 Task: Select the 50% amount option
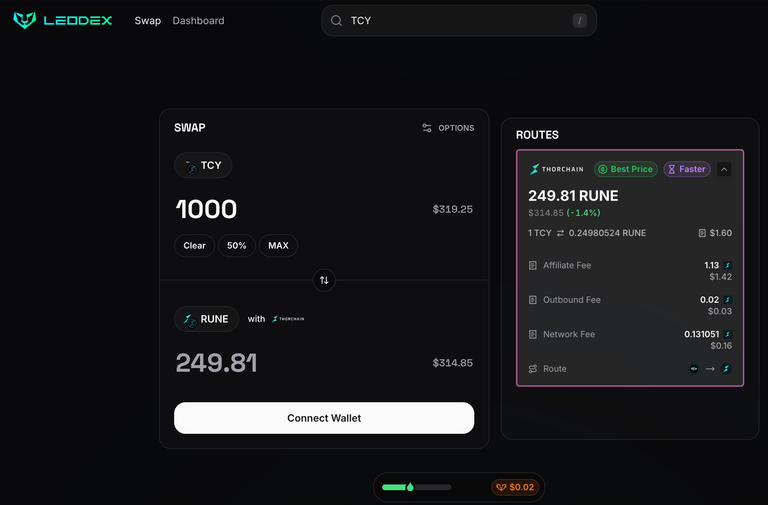pyautogui.click(x=237, y=246)
